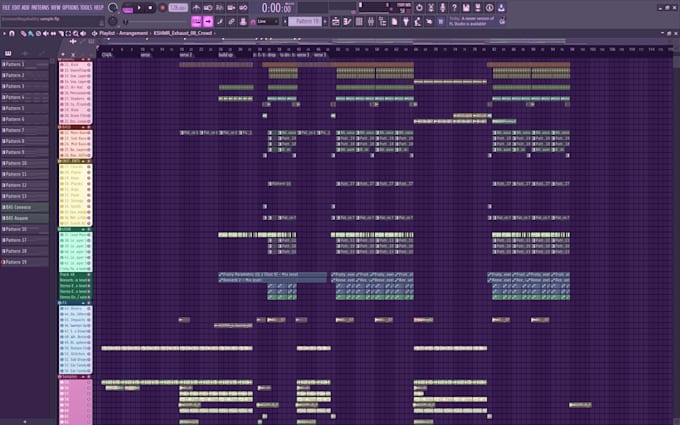This screenshot has height=425, width=680.
Task: Select the playlist Delete tool
Action: pos(38,33)
